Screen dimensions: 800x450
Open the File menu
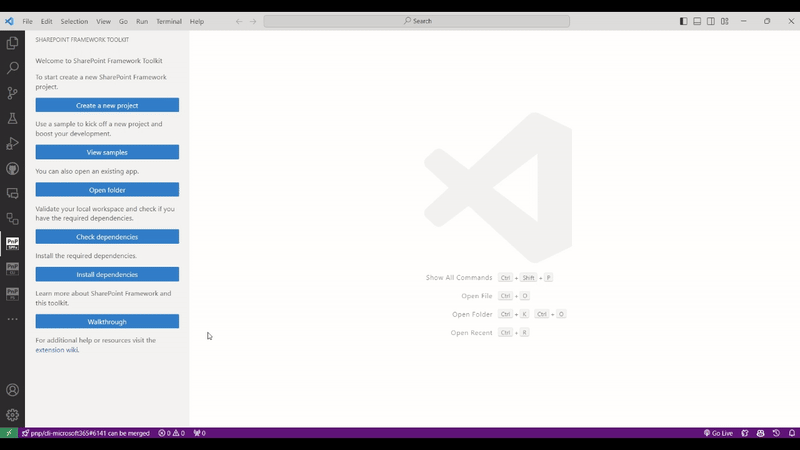click(28, 21)
